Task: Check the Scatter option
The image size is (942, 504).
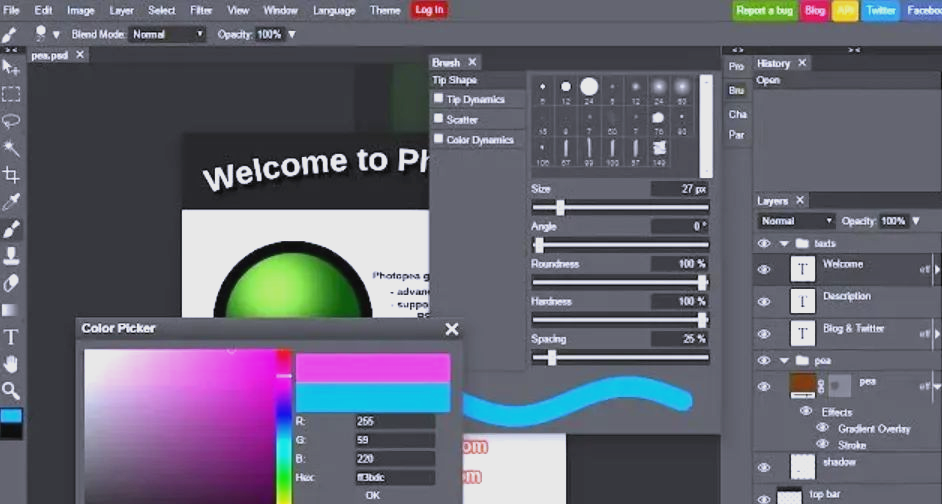Action: click(x=438, y=119)
